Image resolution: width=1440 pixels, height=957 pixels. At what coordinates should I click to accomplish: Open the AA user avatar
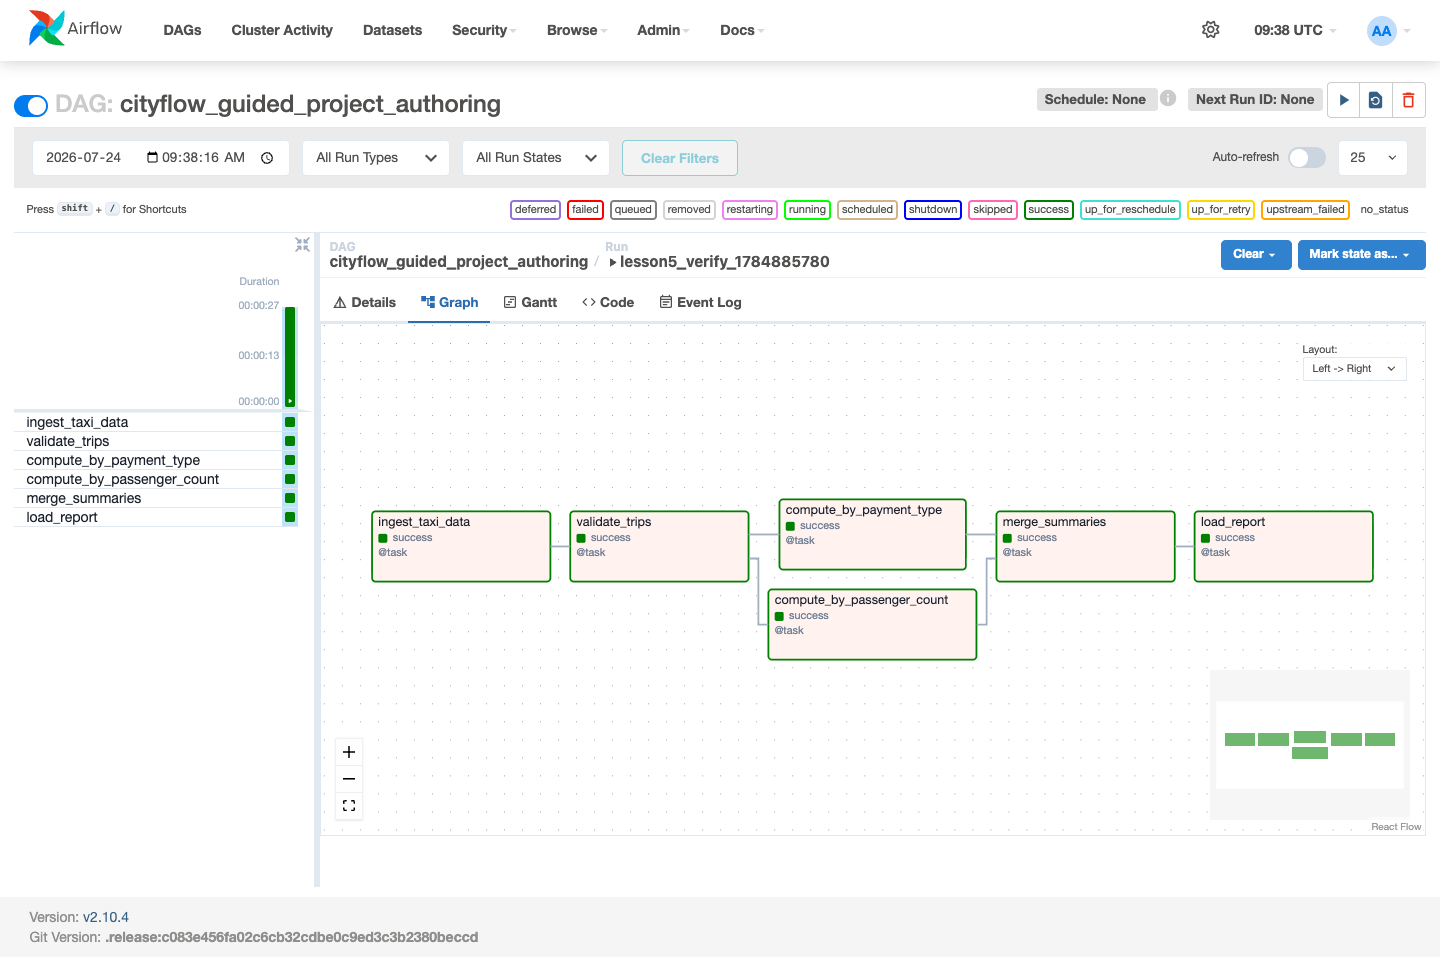[x=1381, y=31]
